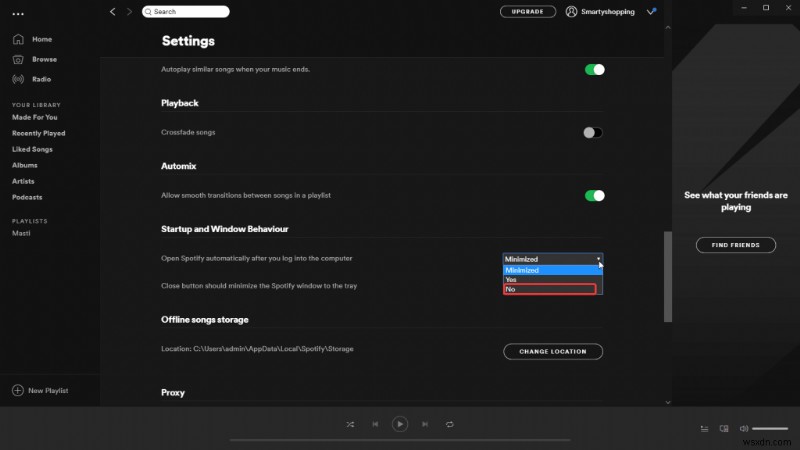Toggle shuffle playback
800x450 pixels.
[x=350, y=424]
